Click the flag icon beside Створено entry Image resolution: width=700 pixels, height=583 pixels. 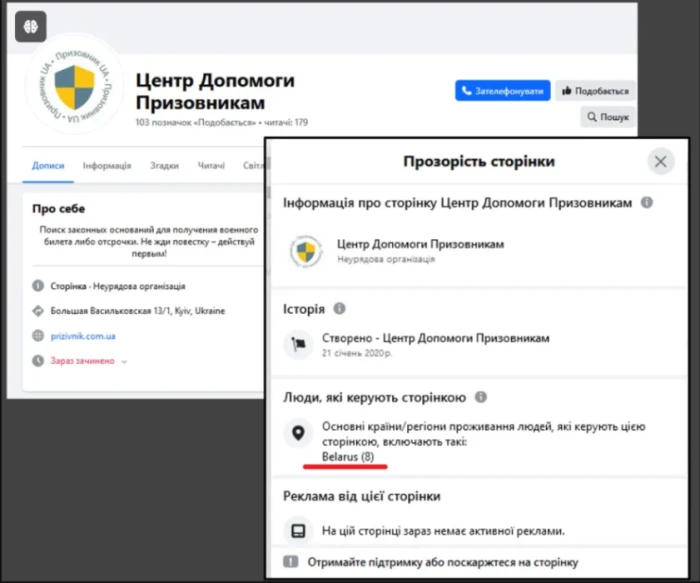[x=298, y=345]
